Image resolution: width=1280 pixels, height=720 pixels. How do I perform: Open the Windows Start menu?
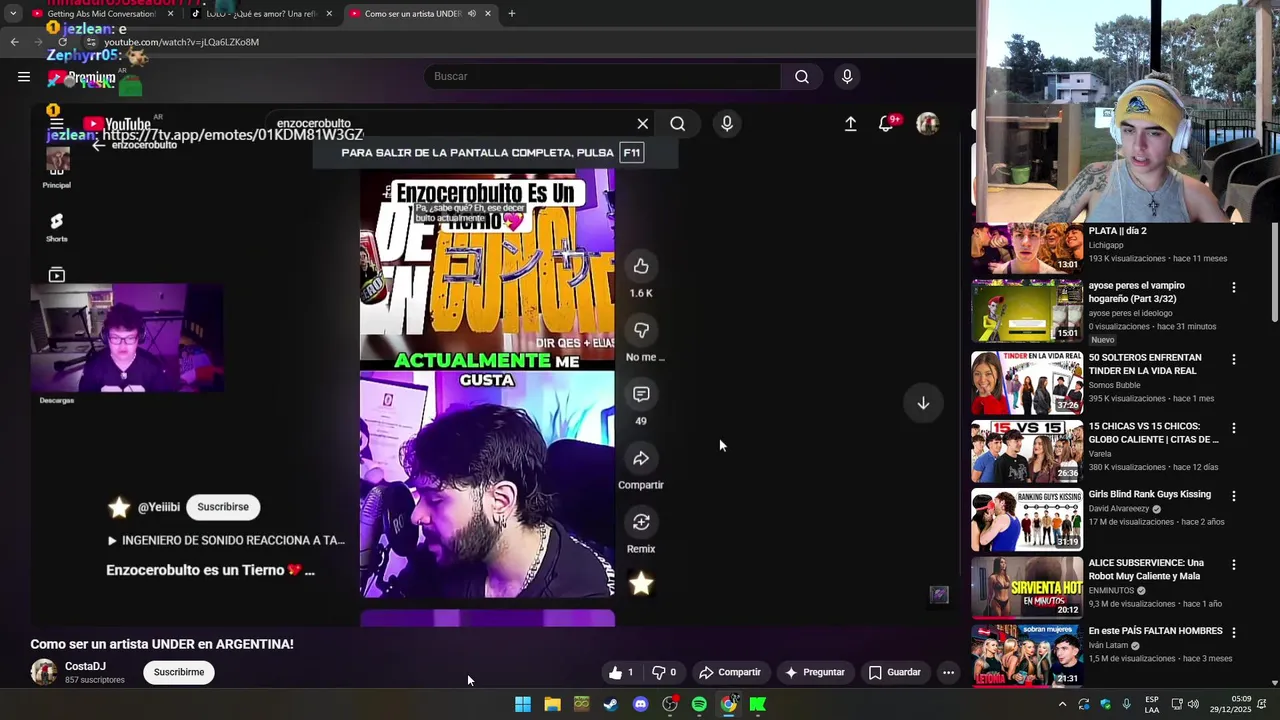click(x=523, y=704)
